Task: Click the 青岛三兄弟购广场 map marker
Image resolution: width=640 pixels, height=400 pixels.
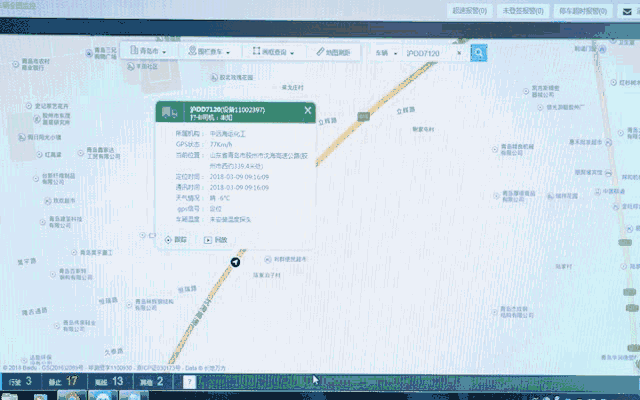Action: pyautogui.click(x=89, y=53)
